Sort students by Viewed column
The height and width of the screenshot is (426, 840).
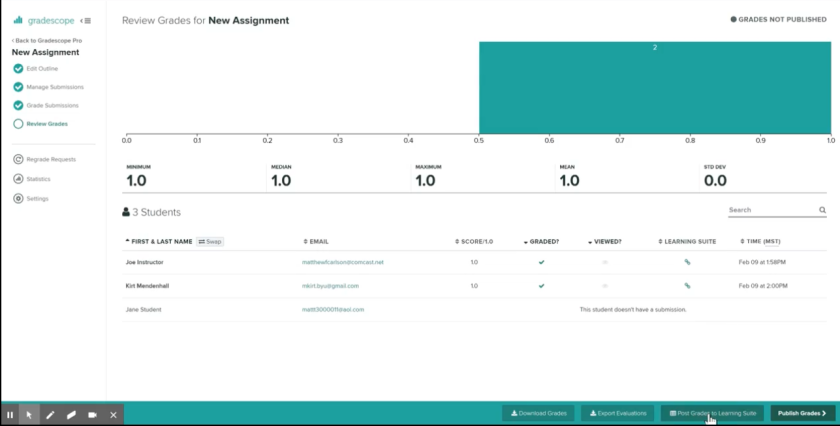(x=605, y=241)
